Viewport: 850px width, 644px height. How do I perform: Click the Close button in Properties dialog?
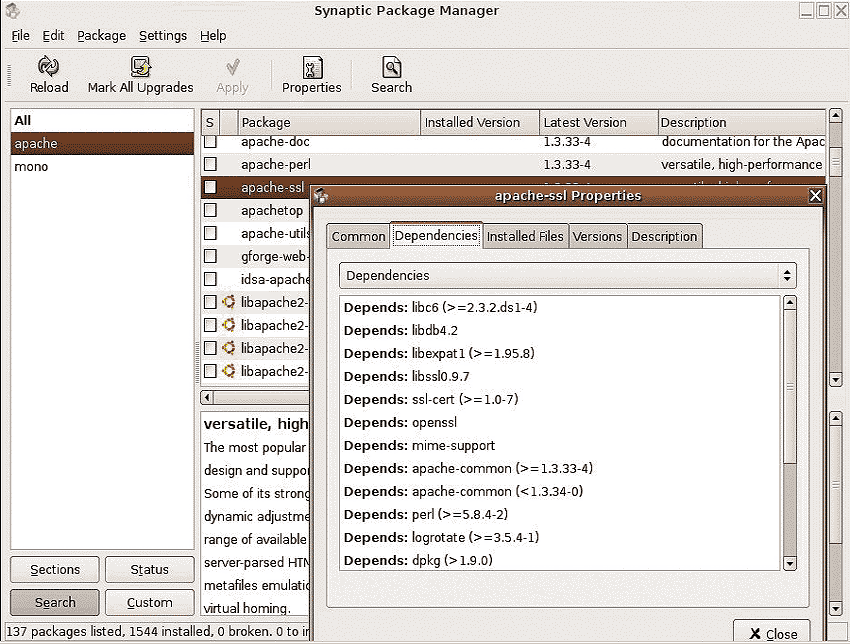click(x=772, y=632)
